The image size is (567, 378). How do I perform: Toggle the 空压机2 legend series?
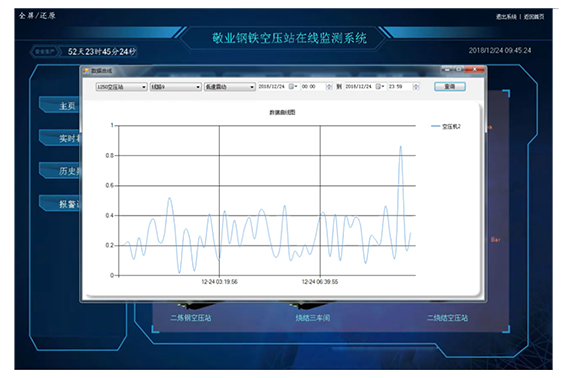point(446,126)
